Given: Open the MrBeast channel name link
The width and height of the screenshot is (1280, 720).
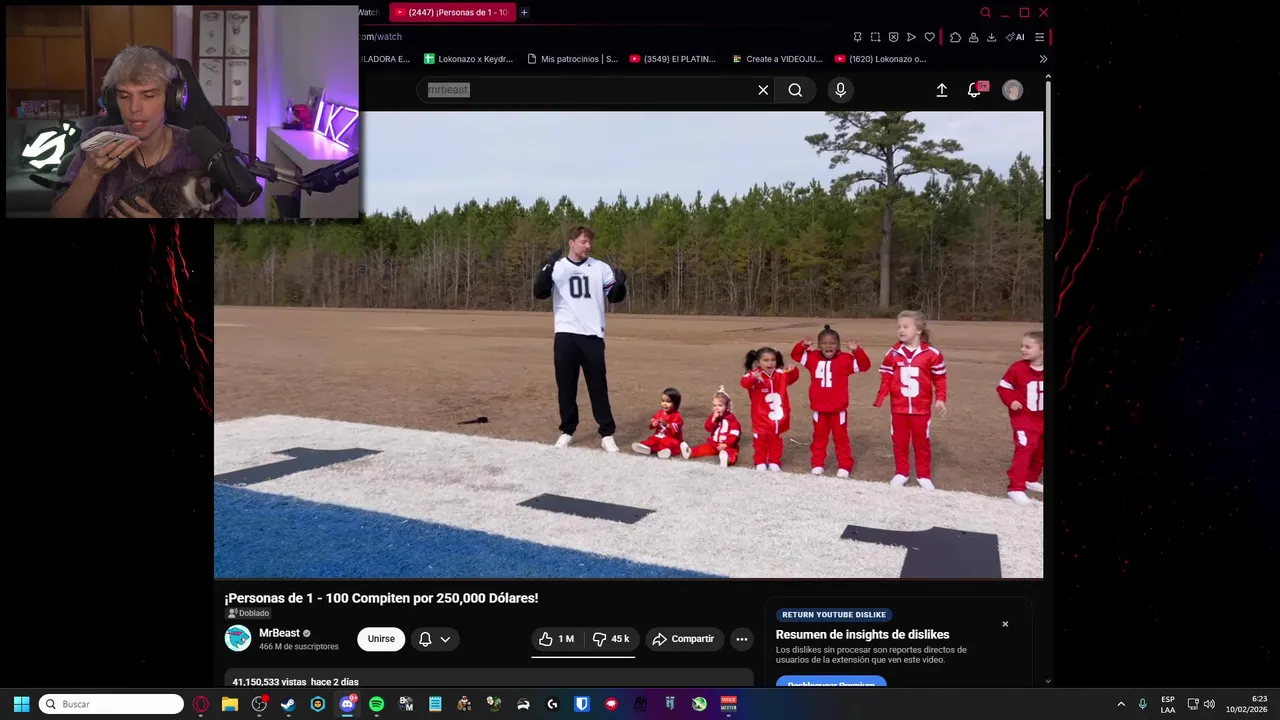Looking at the screenshot, I should coord(279,633).
